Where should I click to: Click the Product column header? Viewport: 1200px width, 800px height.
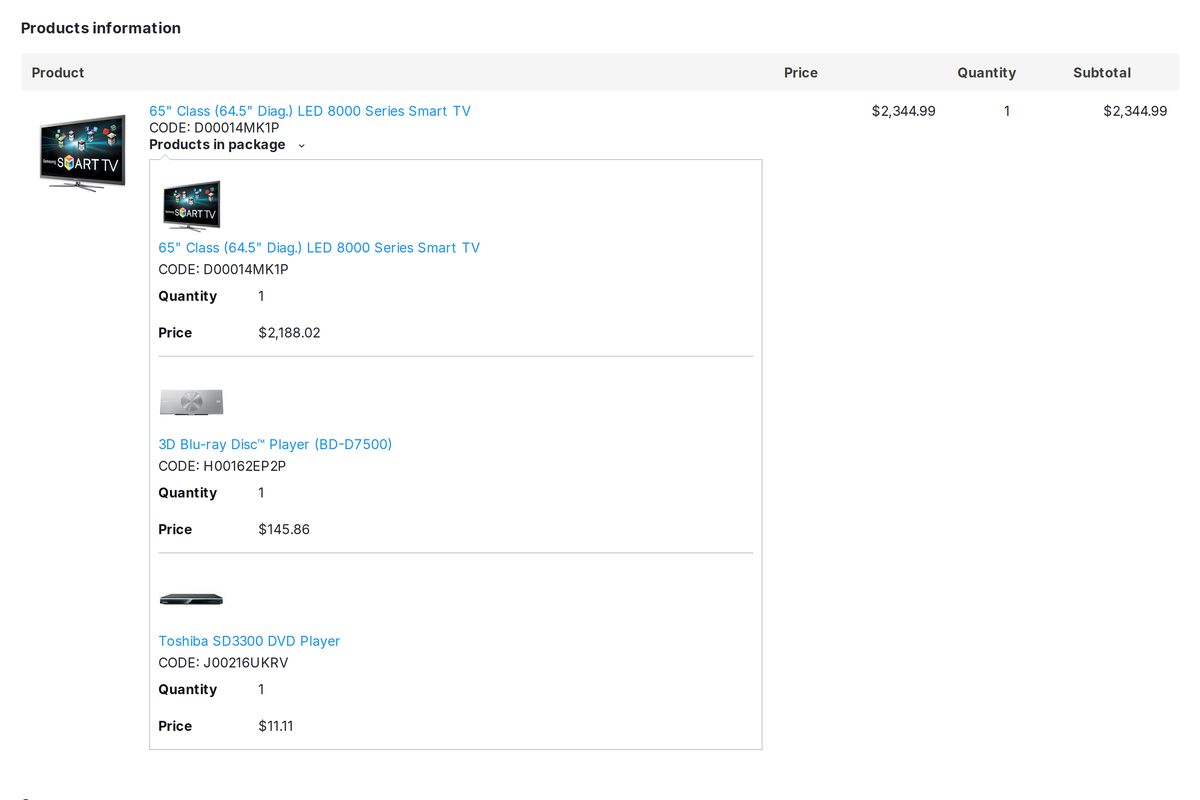[x=58, y=73]
